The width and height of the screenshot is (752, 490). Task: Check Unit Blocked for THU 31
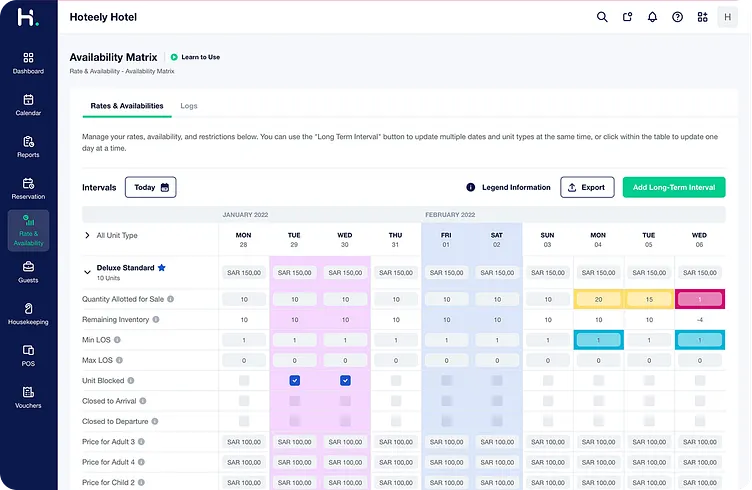pyautogui.click(x=396, y=381)
